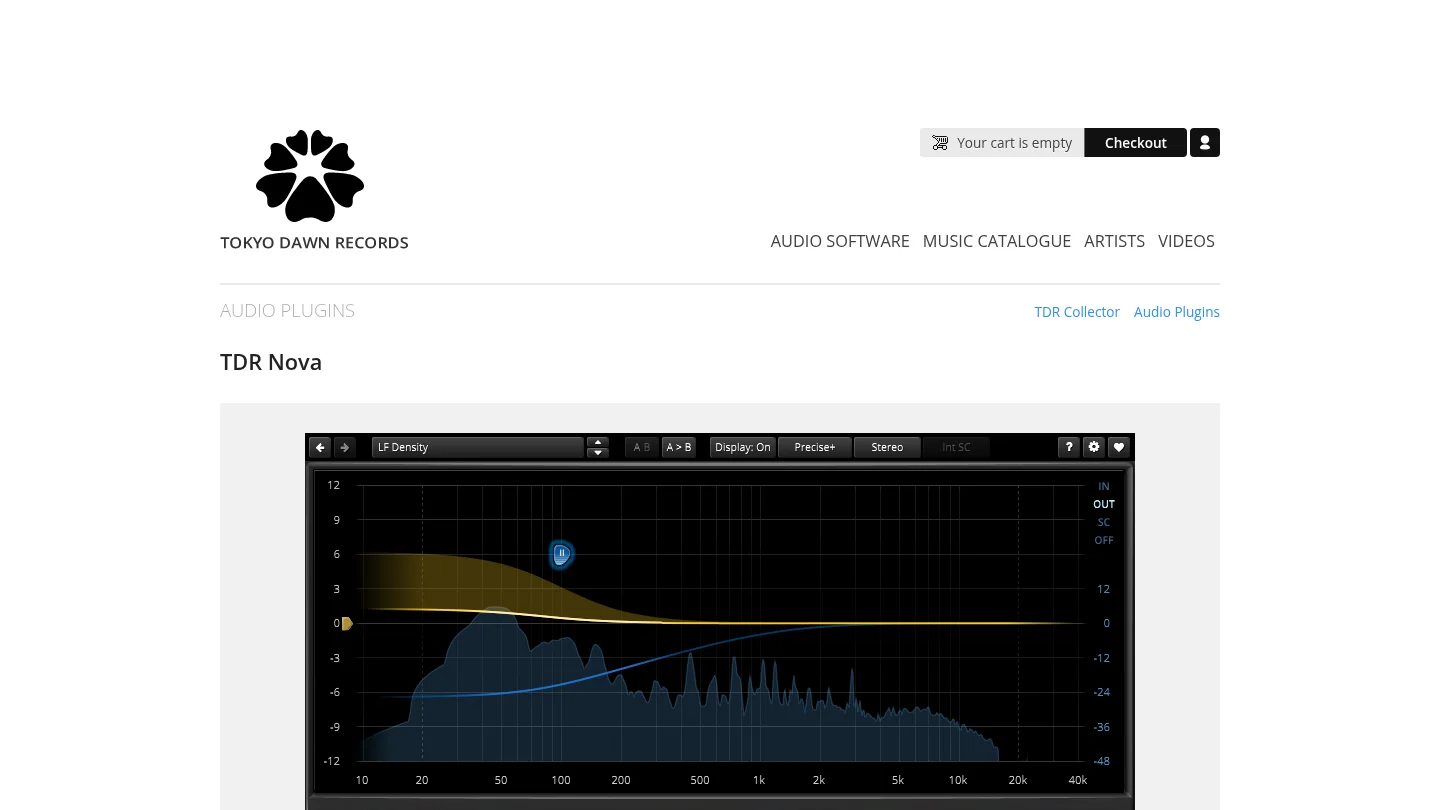Toggle the A B comparison button
Screen dimensions: 1440x810
pos(642,447)
